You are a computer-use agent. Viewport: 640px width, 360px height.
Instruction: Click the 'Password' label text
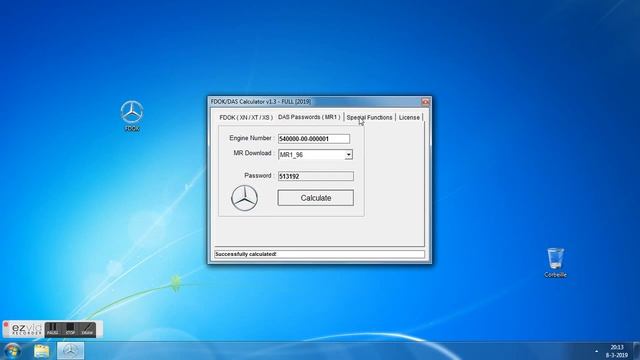click(x=258, y=176)
